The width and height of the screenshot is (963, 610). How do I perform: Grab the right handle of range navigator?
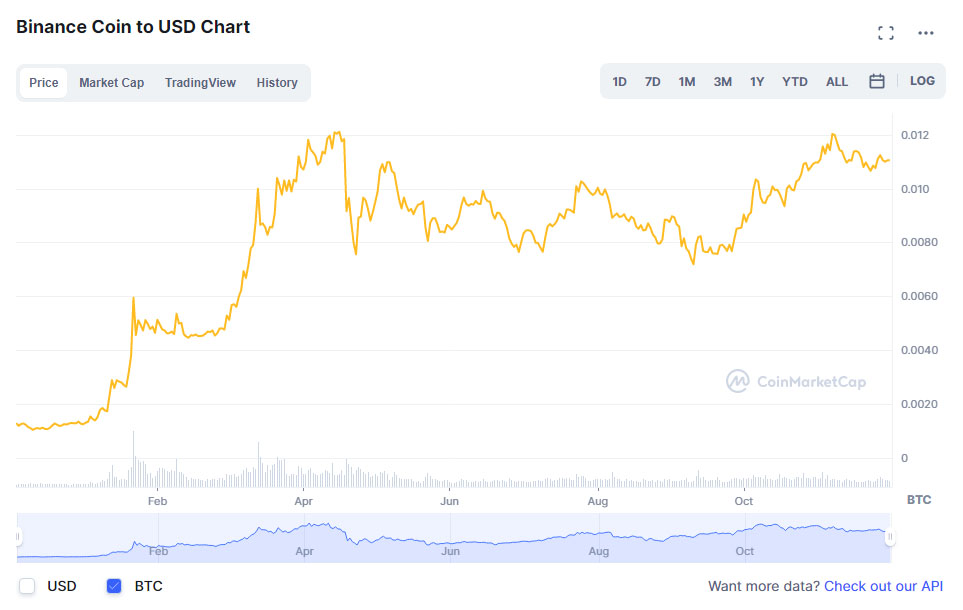point(890,537)
